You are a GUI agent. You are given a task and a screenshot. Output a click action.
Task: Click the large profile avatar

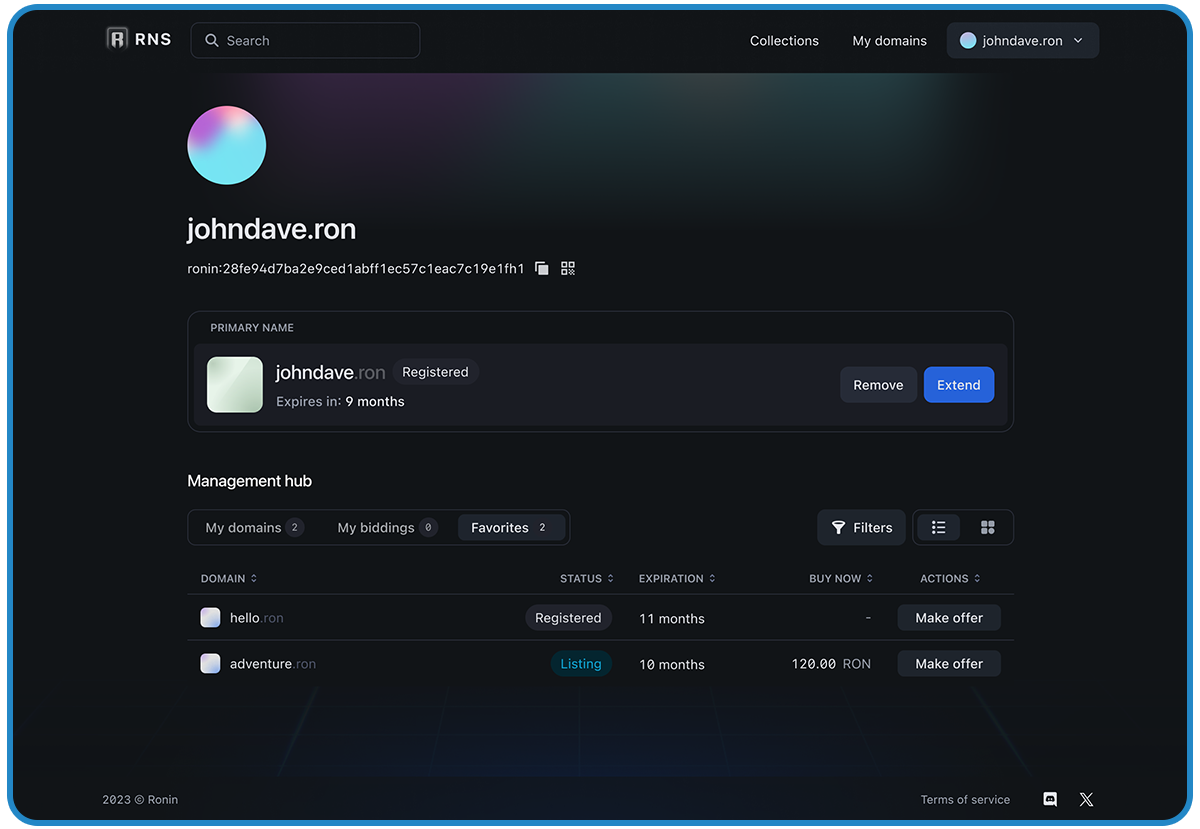point(227,145)
